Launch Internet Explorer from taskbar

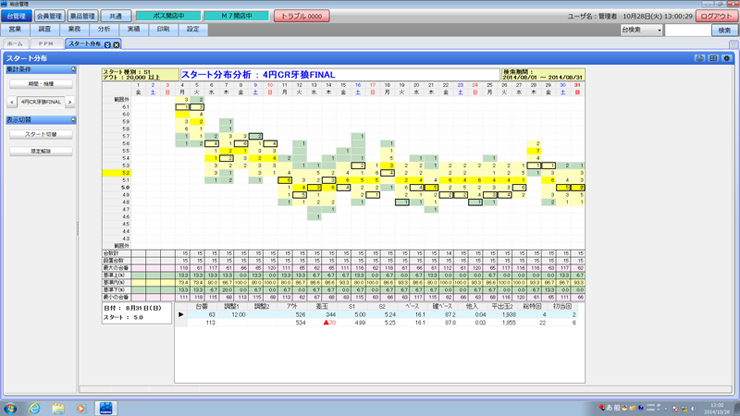point(34,408)
